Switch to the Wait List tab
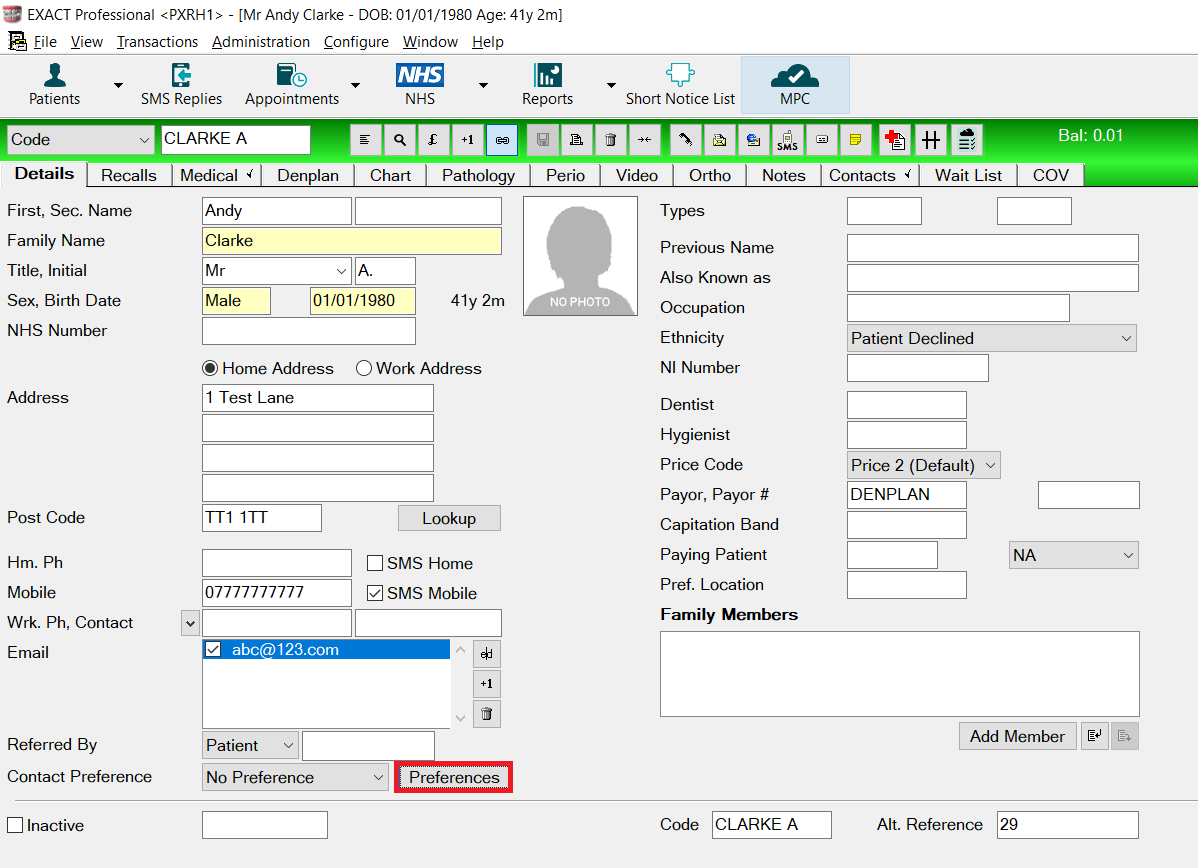This screenshot has width=1198, height=868. point(968,176)
